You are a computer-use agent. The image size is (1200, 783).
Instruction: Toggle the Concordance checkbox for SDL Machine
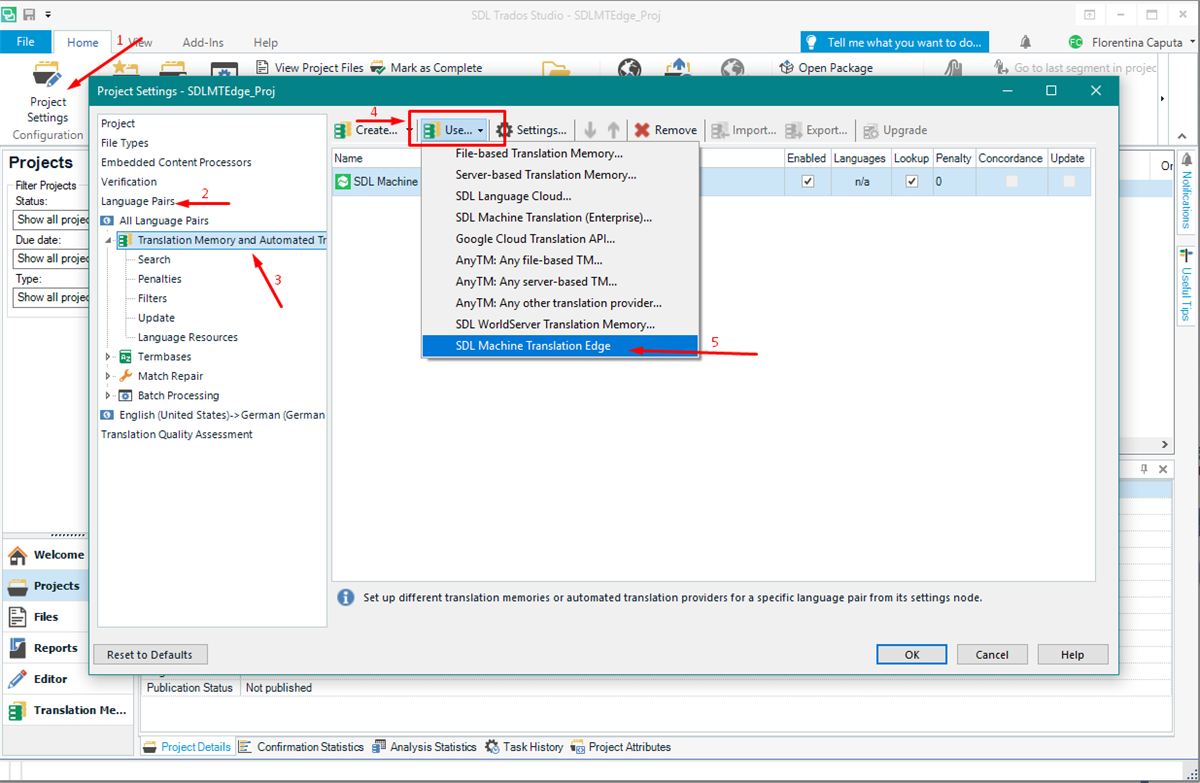point(1012,182)
